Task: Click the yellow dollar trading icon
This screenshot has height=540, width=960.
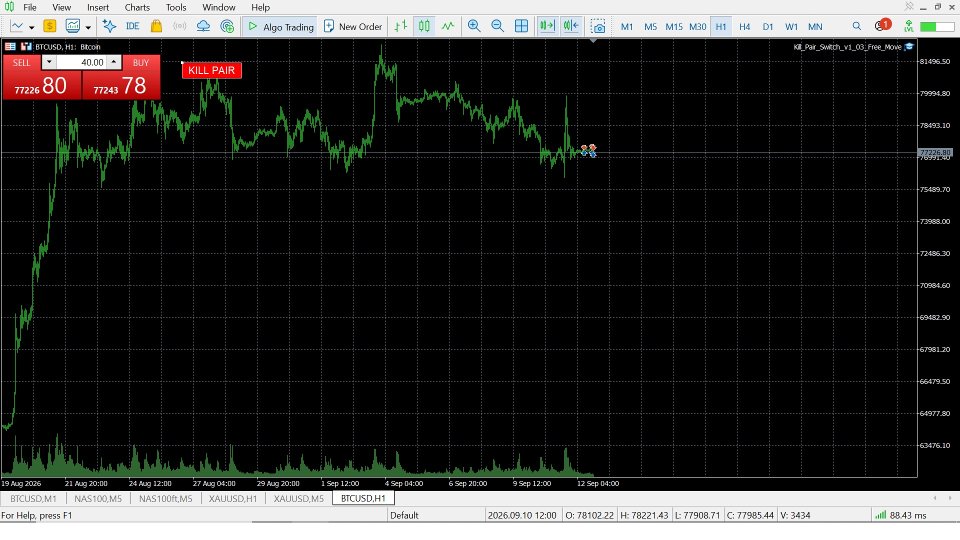Action: click(50, 26)
